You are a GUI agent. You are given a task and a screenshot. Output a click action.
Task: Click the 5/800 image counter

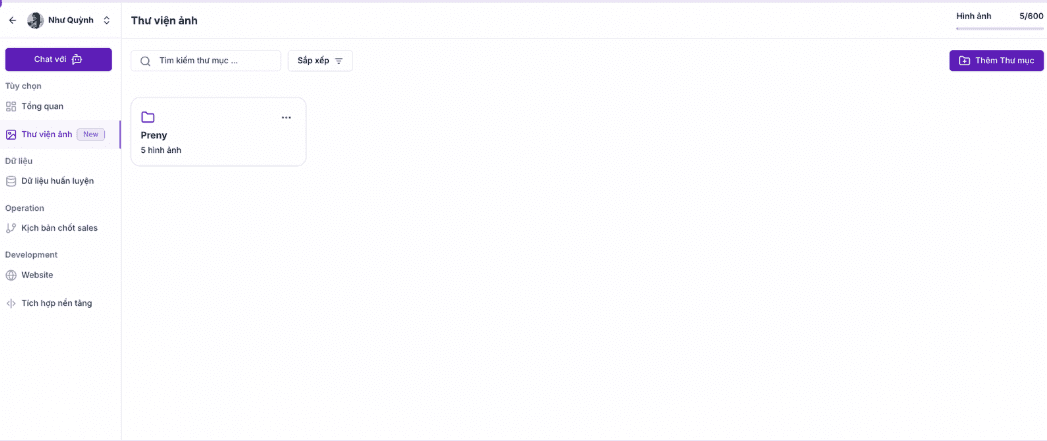point(1030,16)
